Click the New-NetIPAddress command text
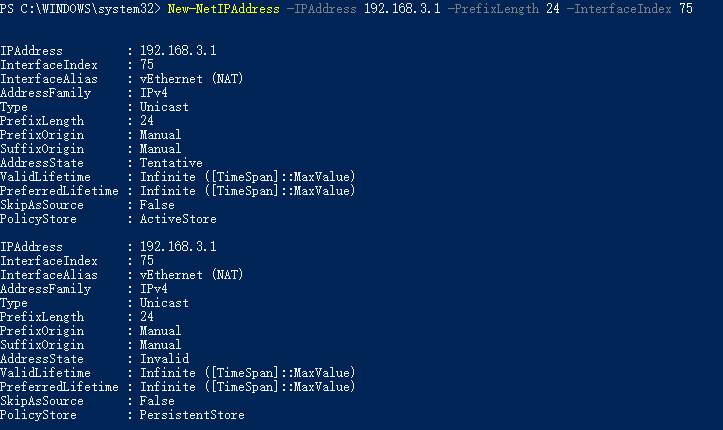Image resolution: width=723 pixels, height=430 pixels. [224, 9]
